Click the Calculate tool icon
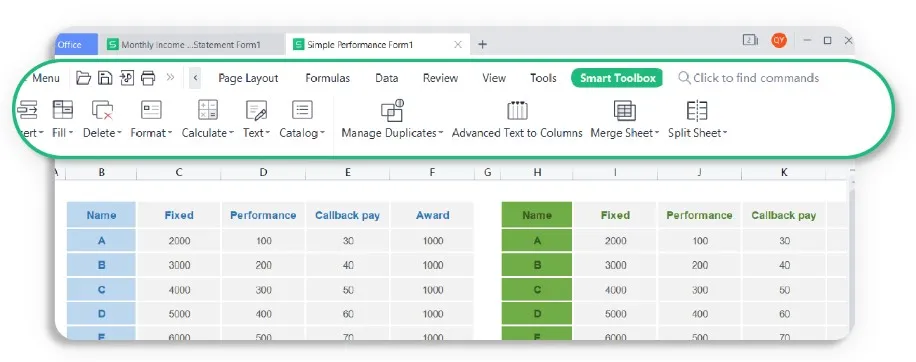This screenshot has height=362, width=916. (x=207, y=110)
